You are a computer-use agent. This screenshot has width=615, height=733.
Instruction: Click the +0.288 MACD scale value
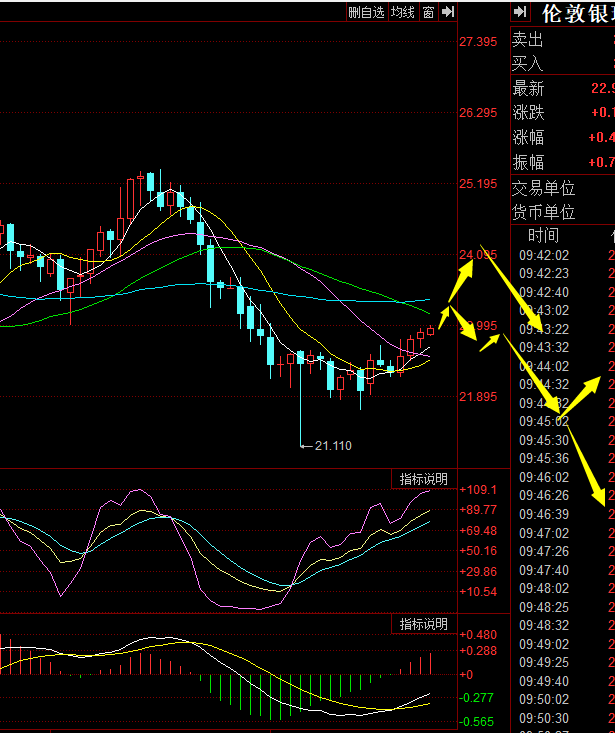pos(478,651)
